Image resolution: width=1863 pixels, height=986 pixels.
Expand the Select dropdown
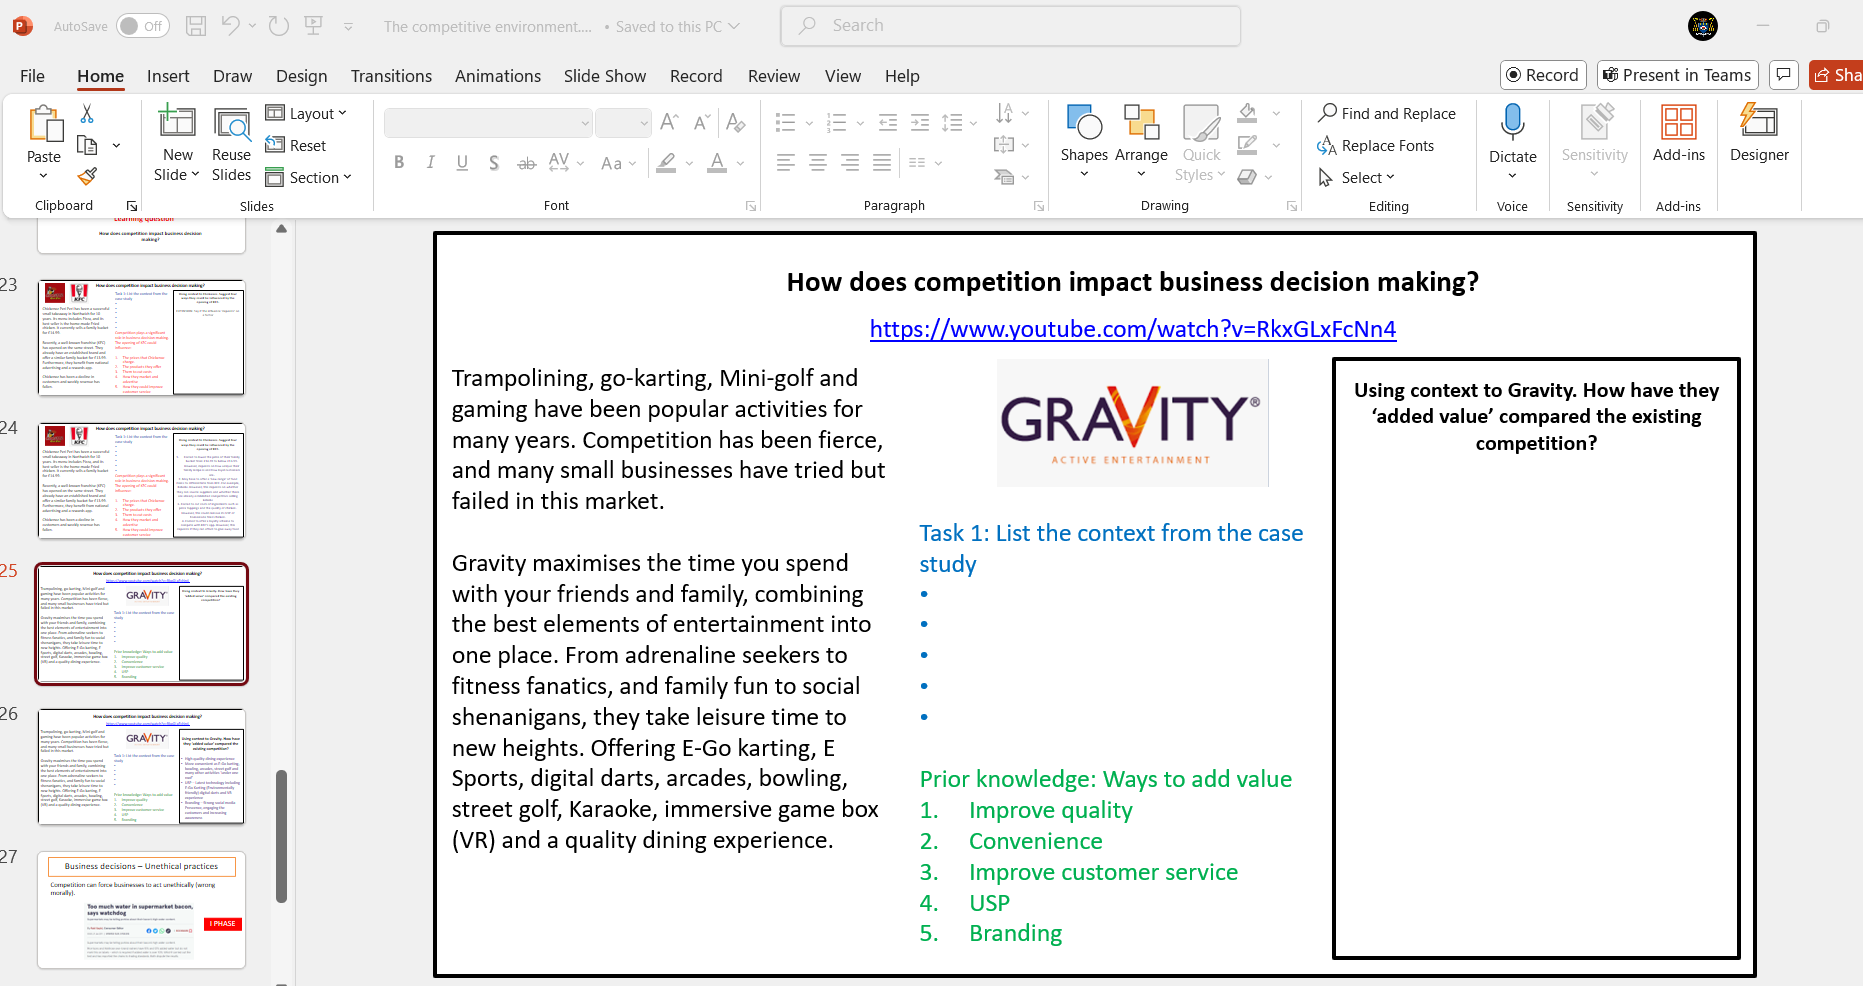pyautogui.click(x=1357, y=177)
